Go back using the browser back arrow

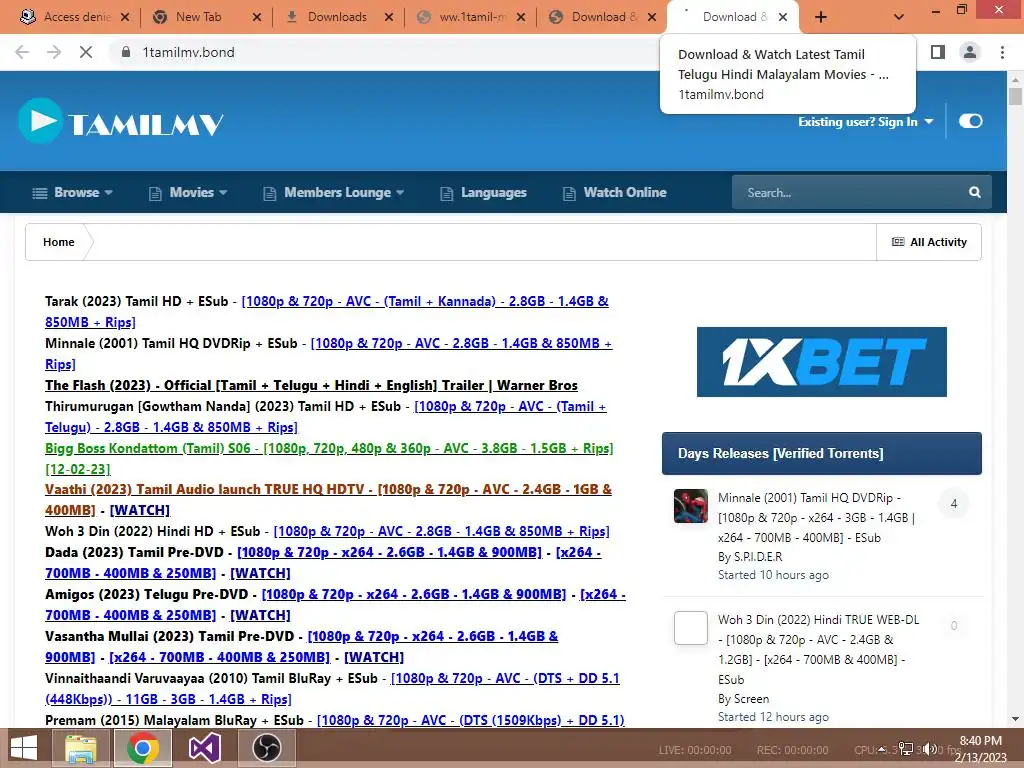[x=22, y=52]
